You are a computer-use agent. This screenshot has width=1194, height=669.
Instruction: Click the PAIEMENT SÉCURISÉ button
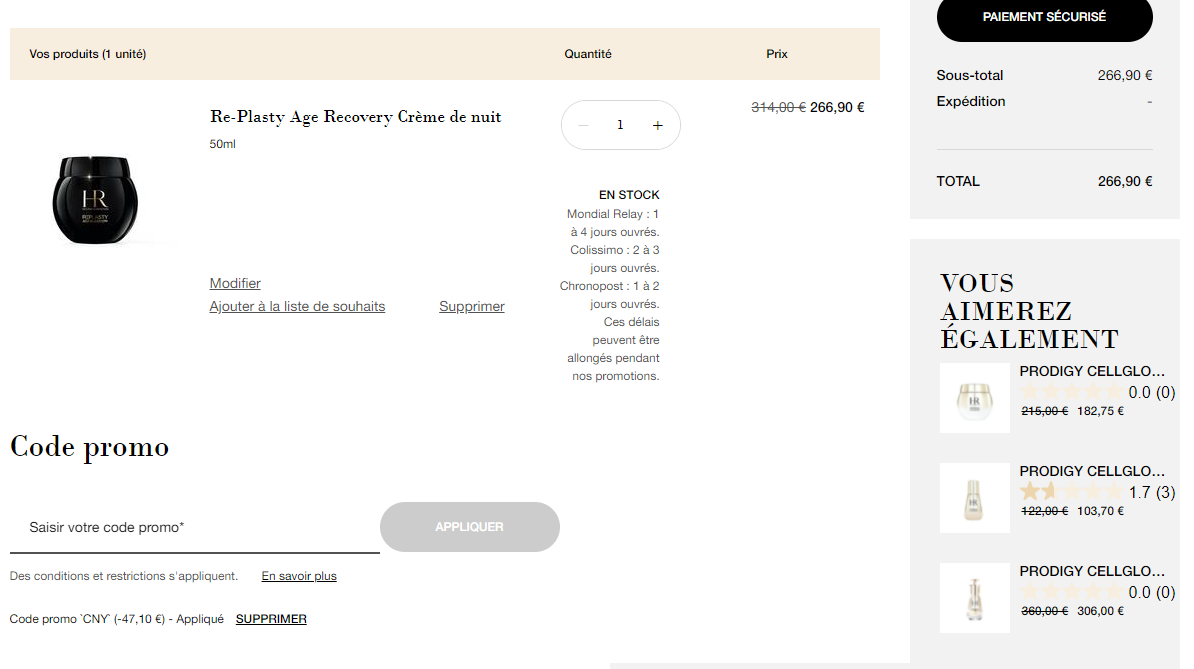coord(1044,18)
